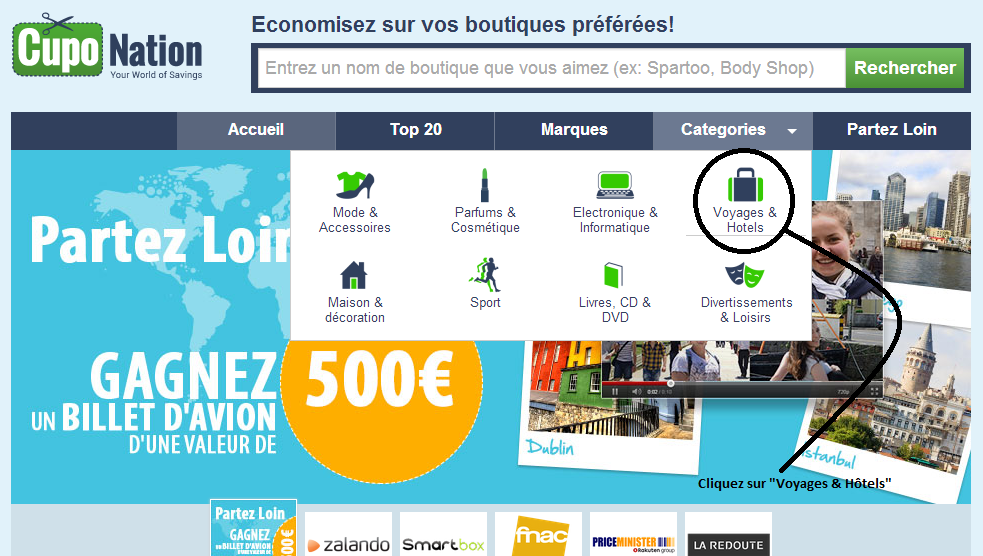Screen dimensions: 983x556
Task: Open the Maison & décoration house icon
Action: (x=354, y=275)
